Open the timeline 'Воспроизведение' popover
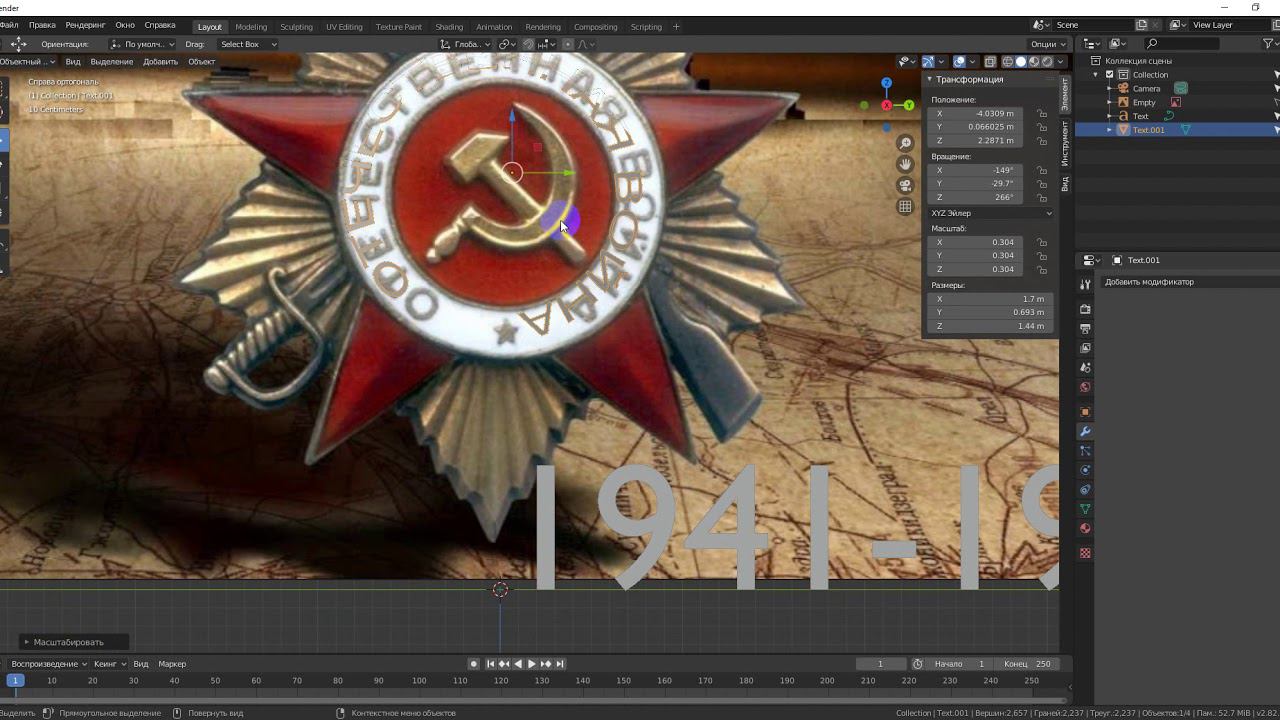 tap(49, 664)
